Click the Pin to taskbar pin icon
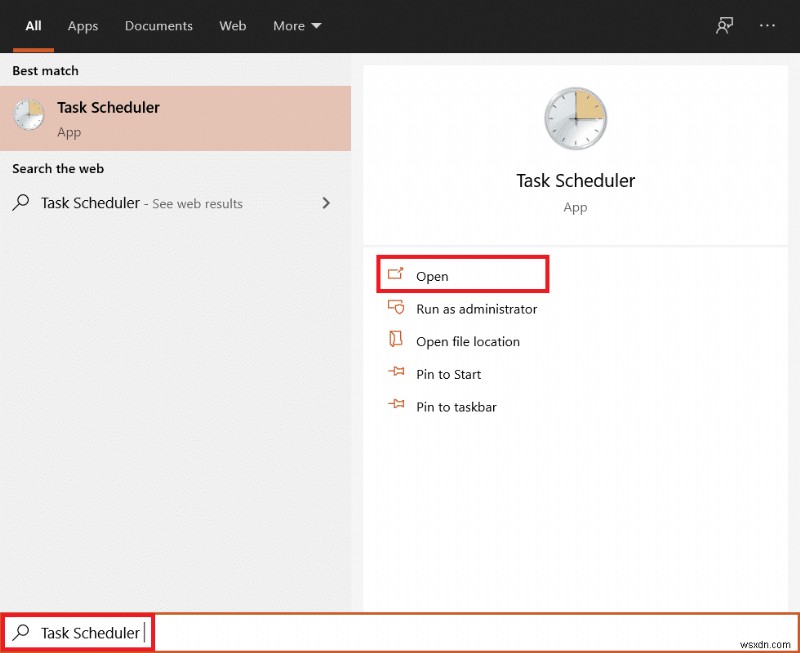This screenshot has height=653, width=800. [x=397, y=407]
